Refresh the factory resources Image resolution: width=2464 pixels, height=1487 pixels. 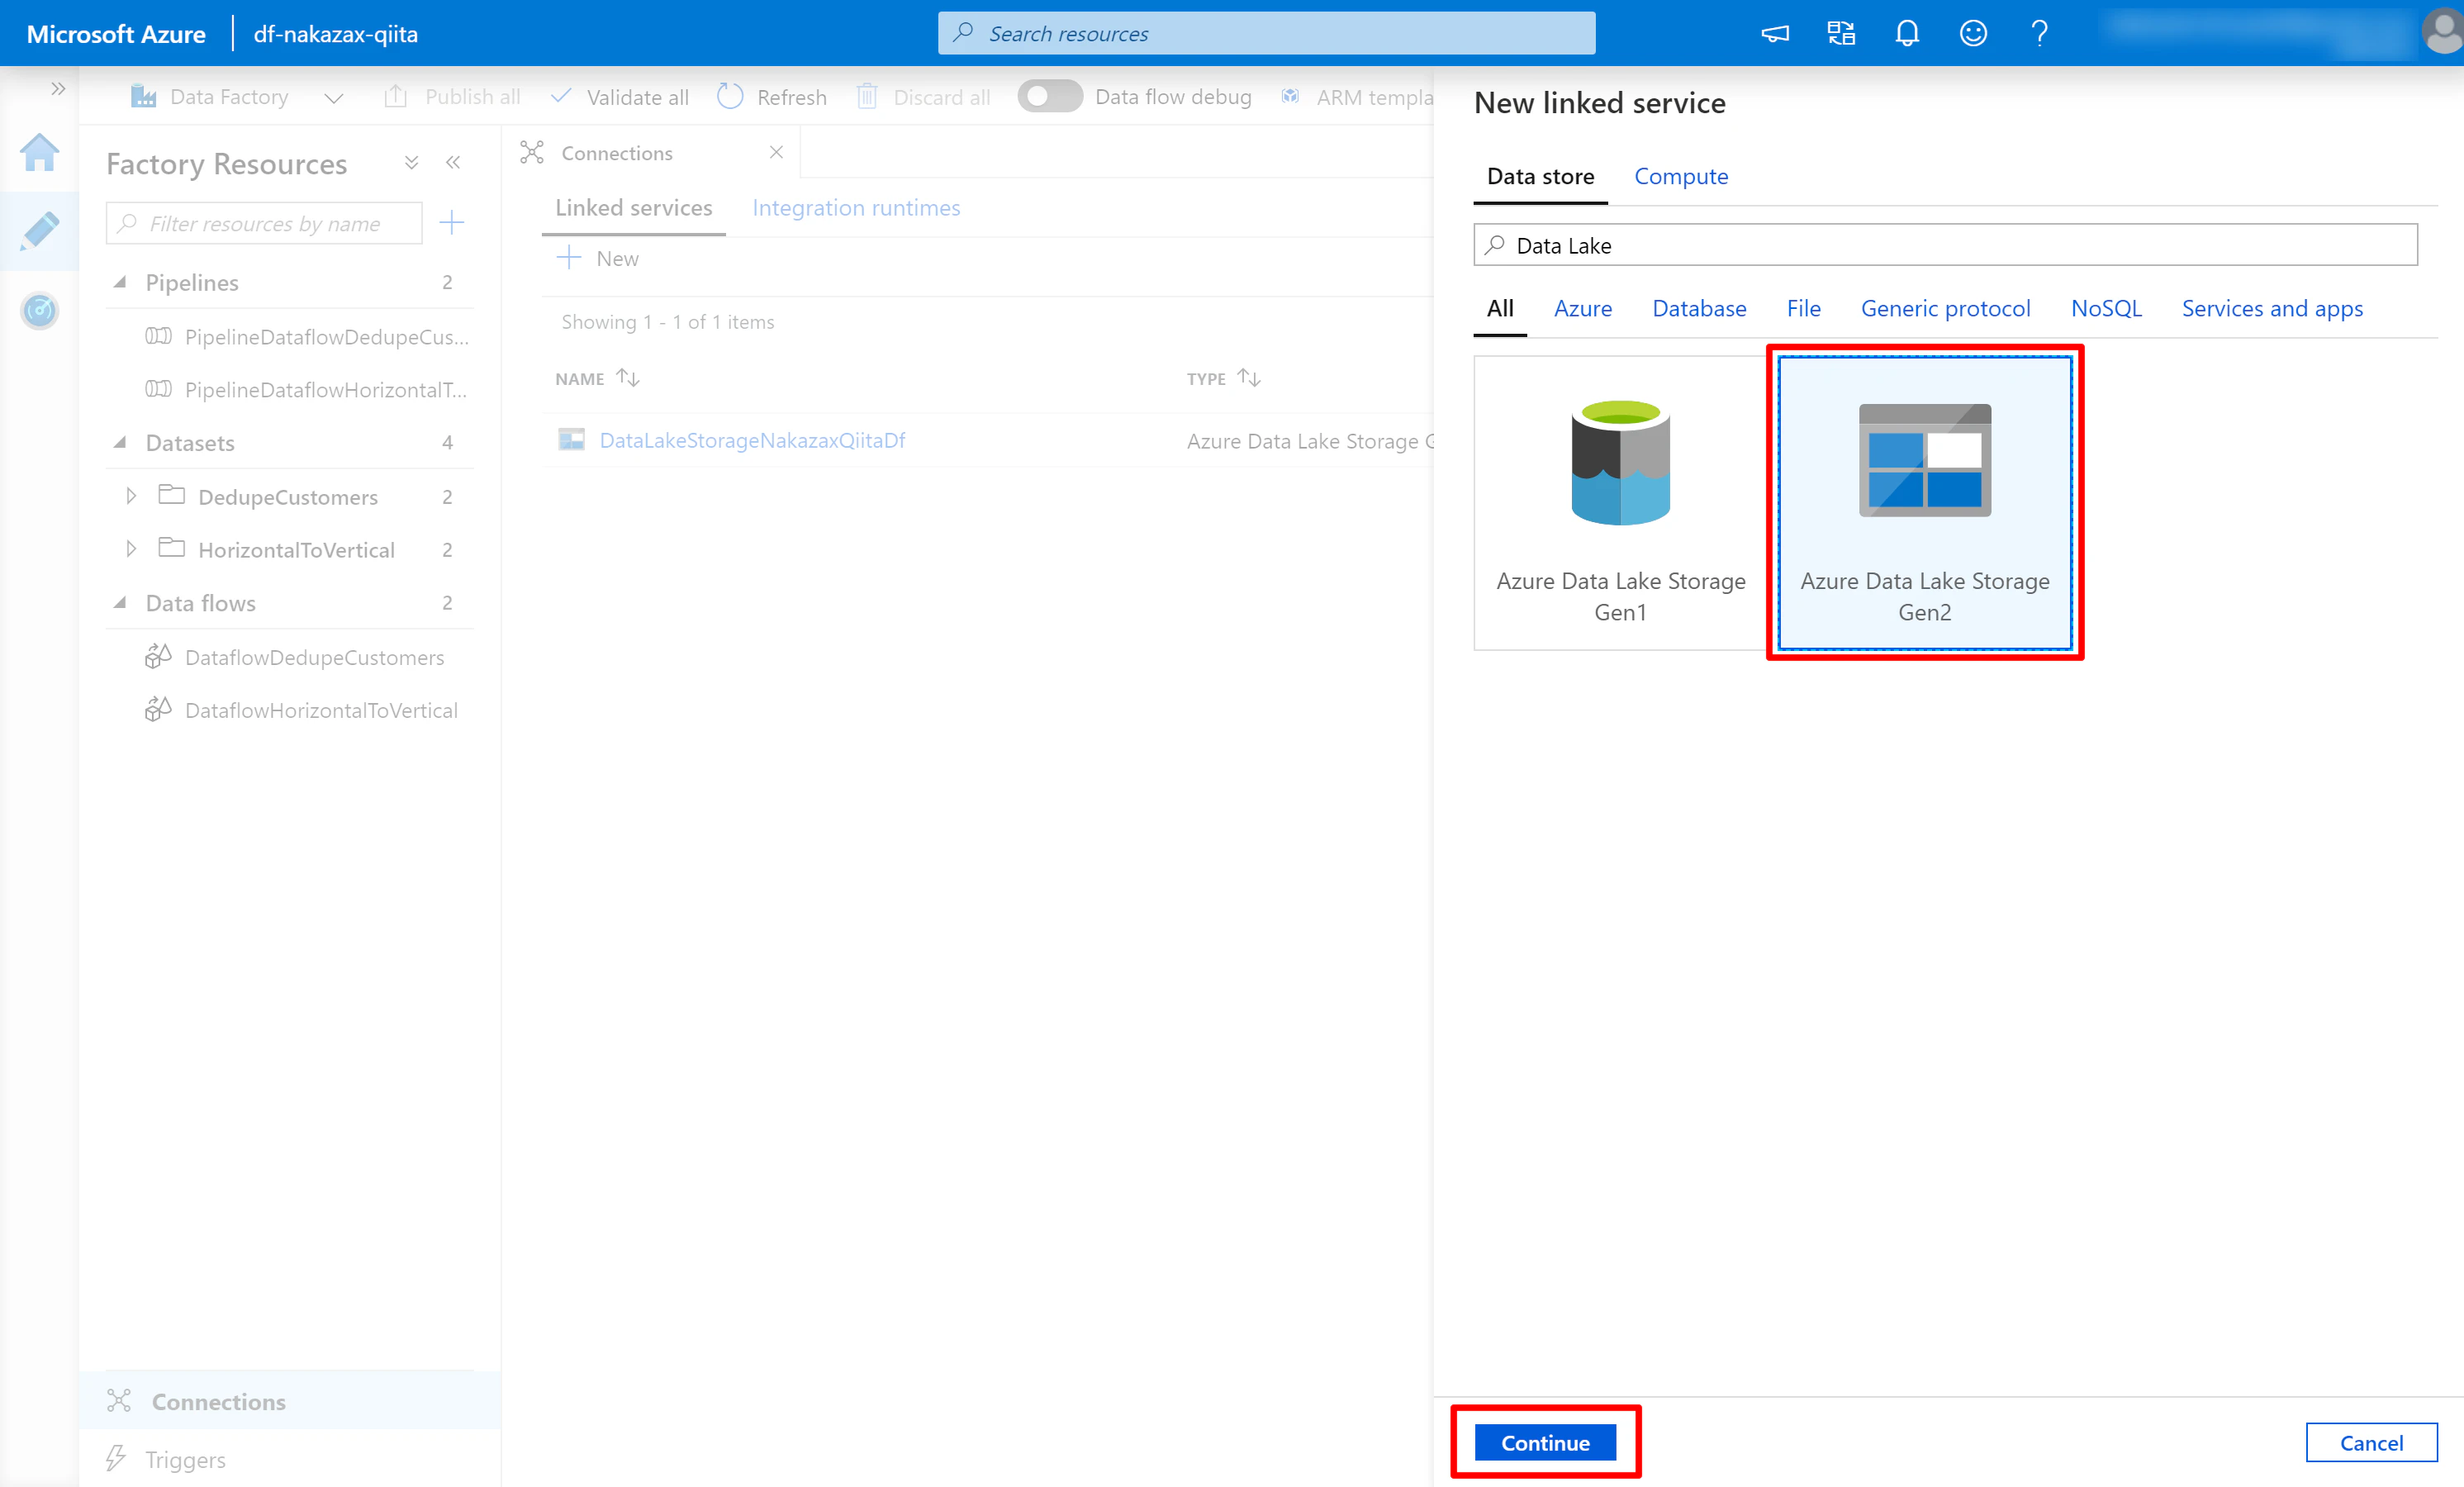(773, 97)
